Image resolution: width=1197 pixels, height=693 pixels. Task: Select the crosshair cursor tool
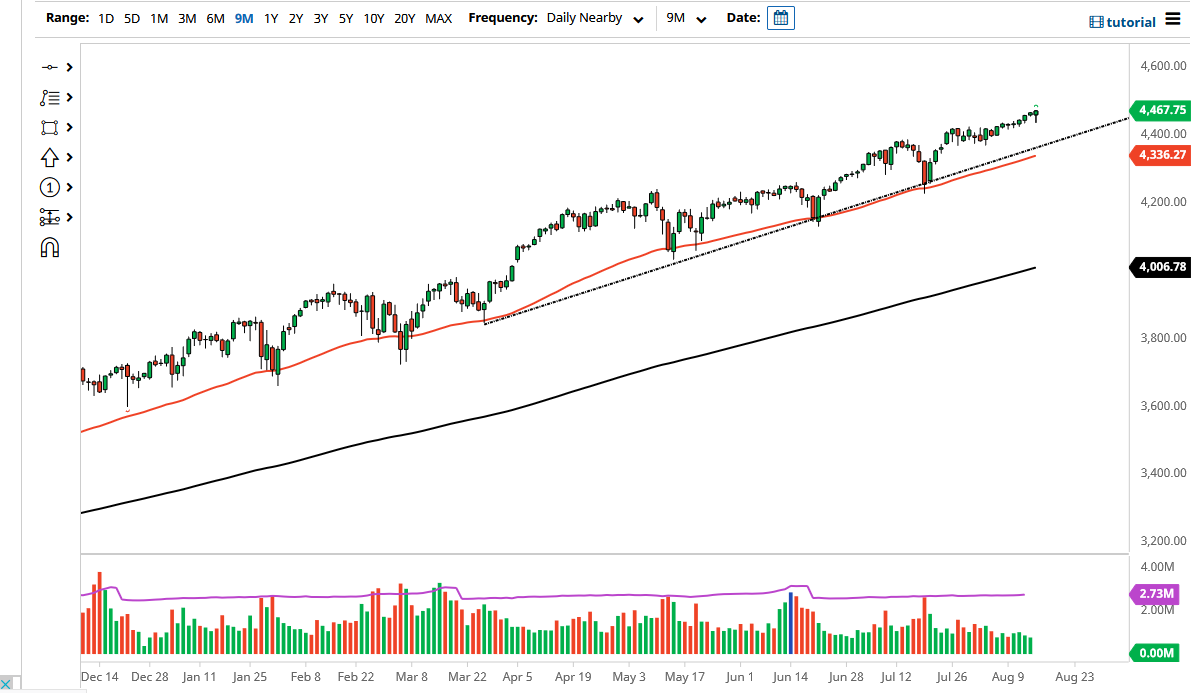point(49,67)
